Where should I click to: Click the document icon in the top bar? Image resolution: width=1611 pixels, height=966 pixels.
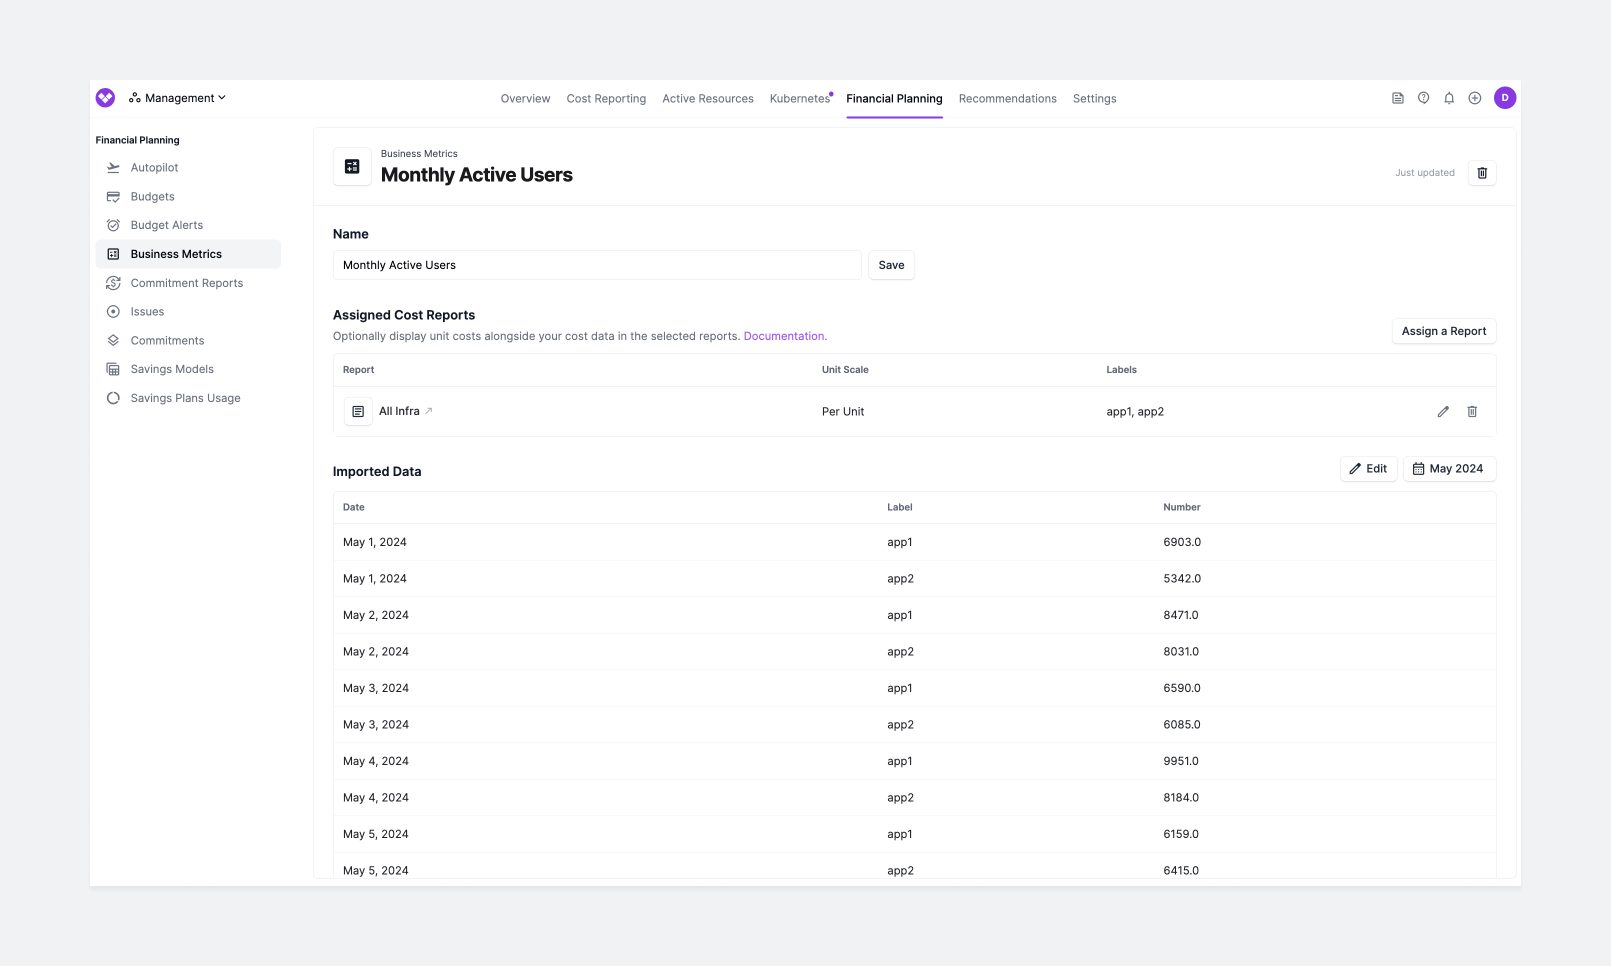[1397, 98]
